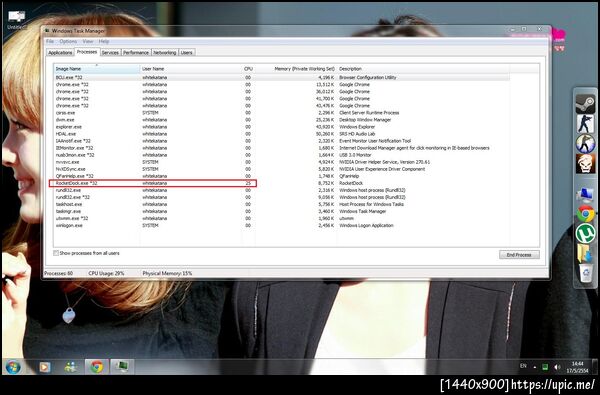Open Counter-Strike soldier icon in dock
This screenshot has height=395, width=600.
tap(585, 124)
